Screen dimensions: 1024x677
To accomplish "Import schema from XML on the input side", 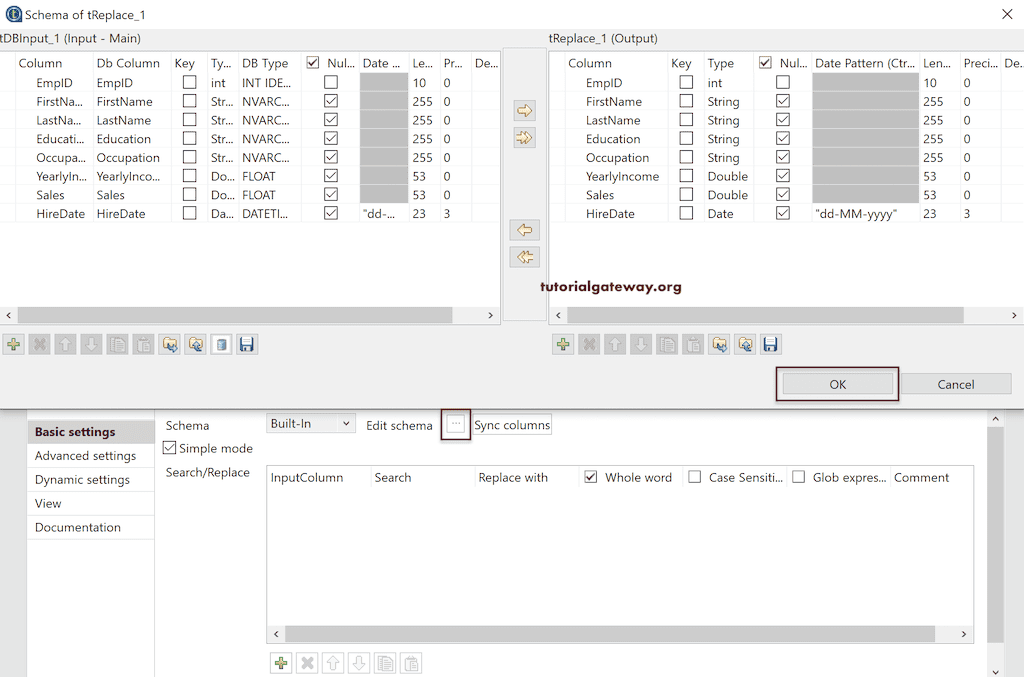I will (x=168, y=344).
